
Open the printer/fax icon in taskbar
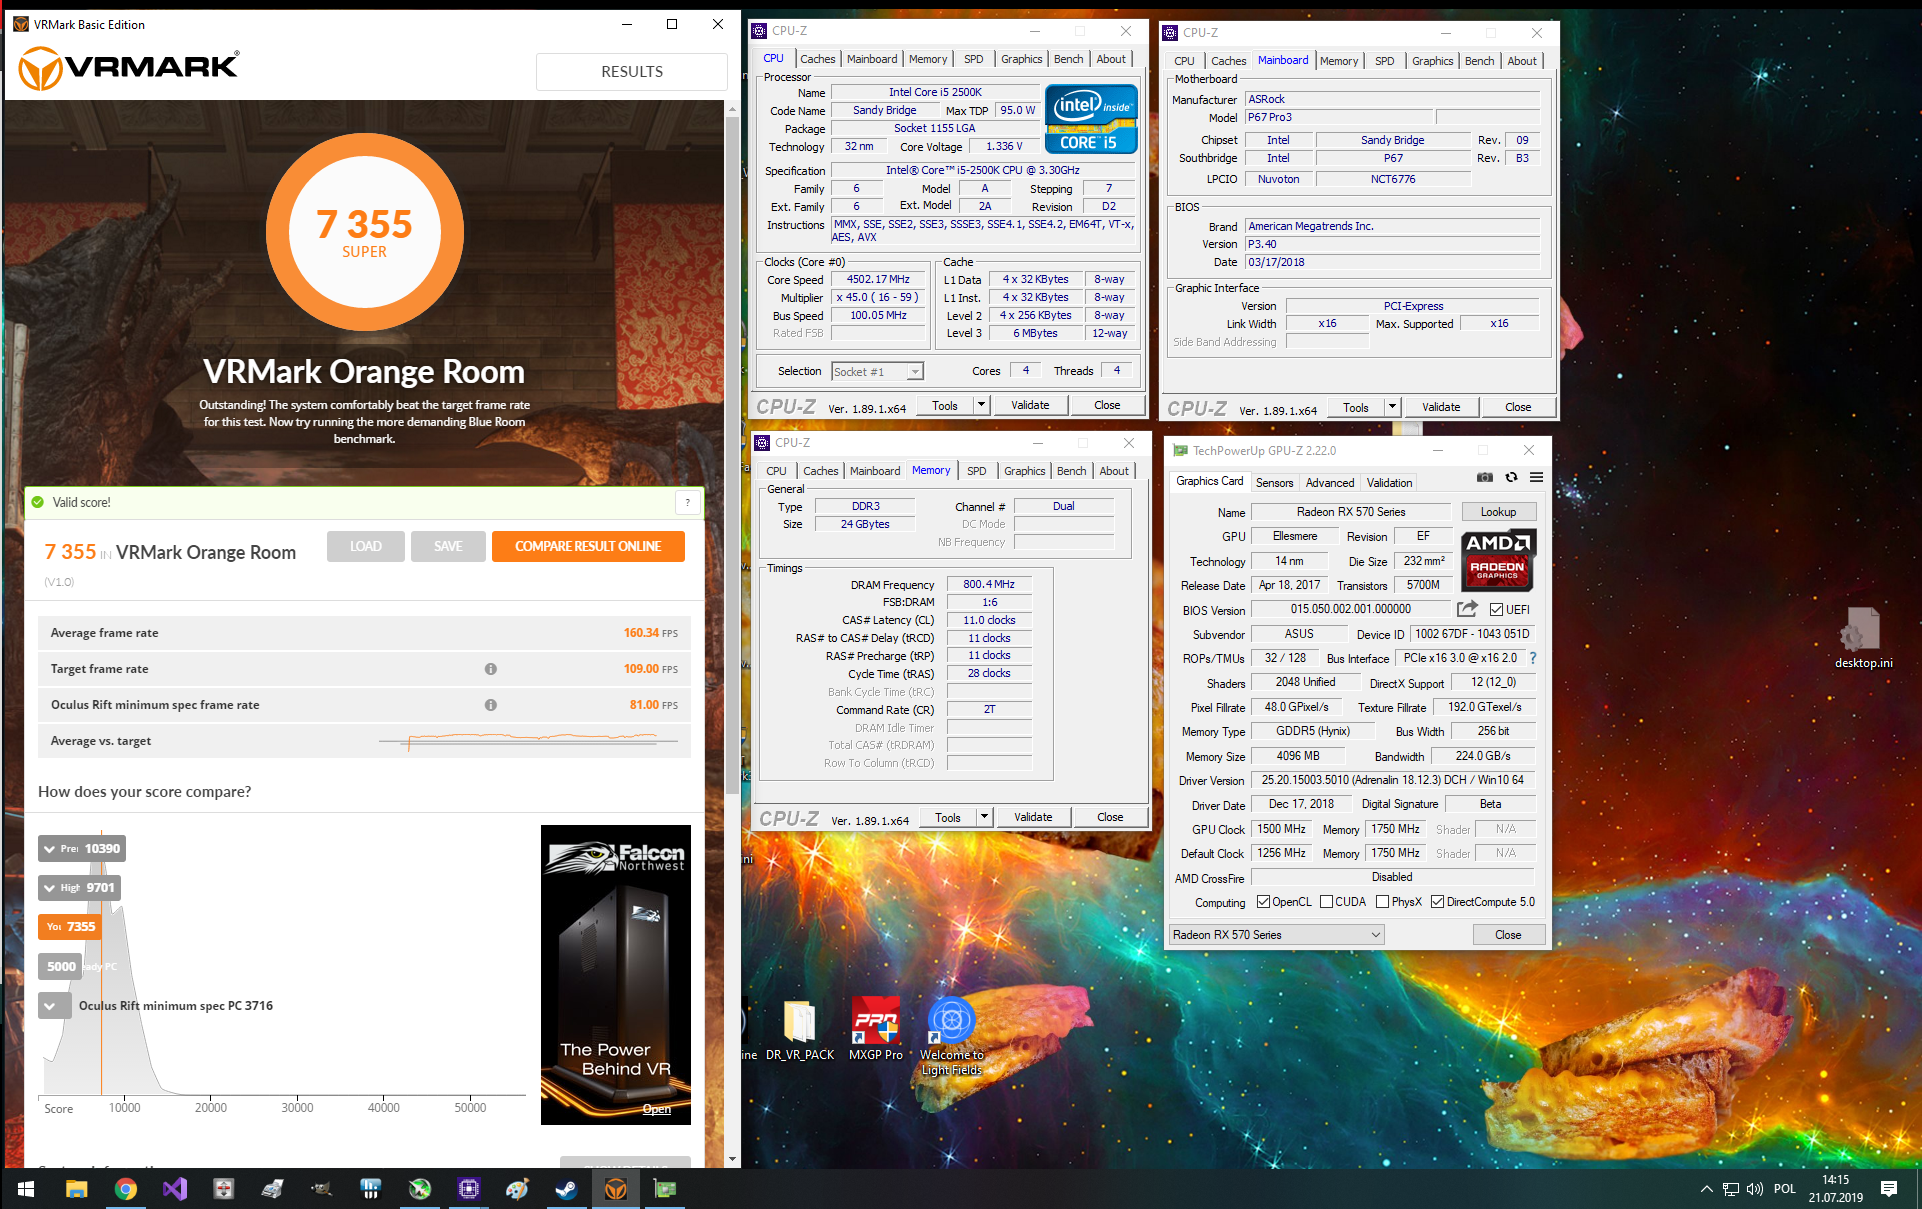(272, 1189)
